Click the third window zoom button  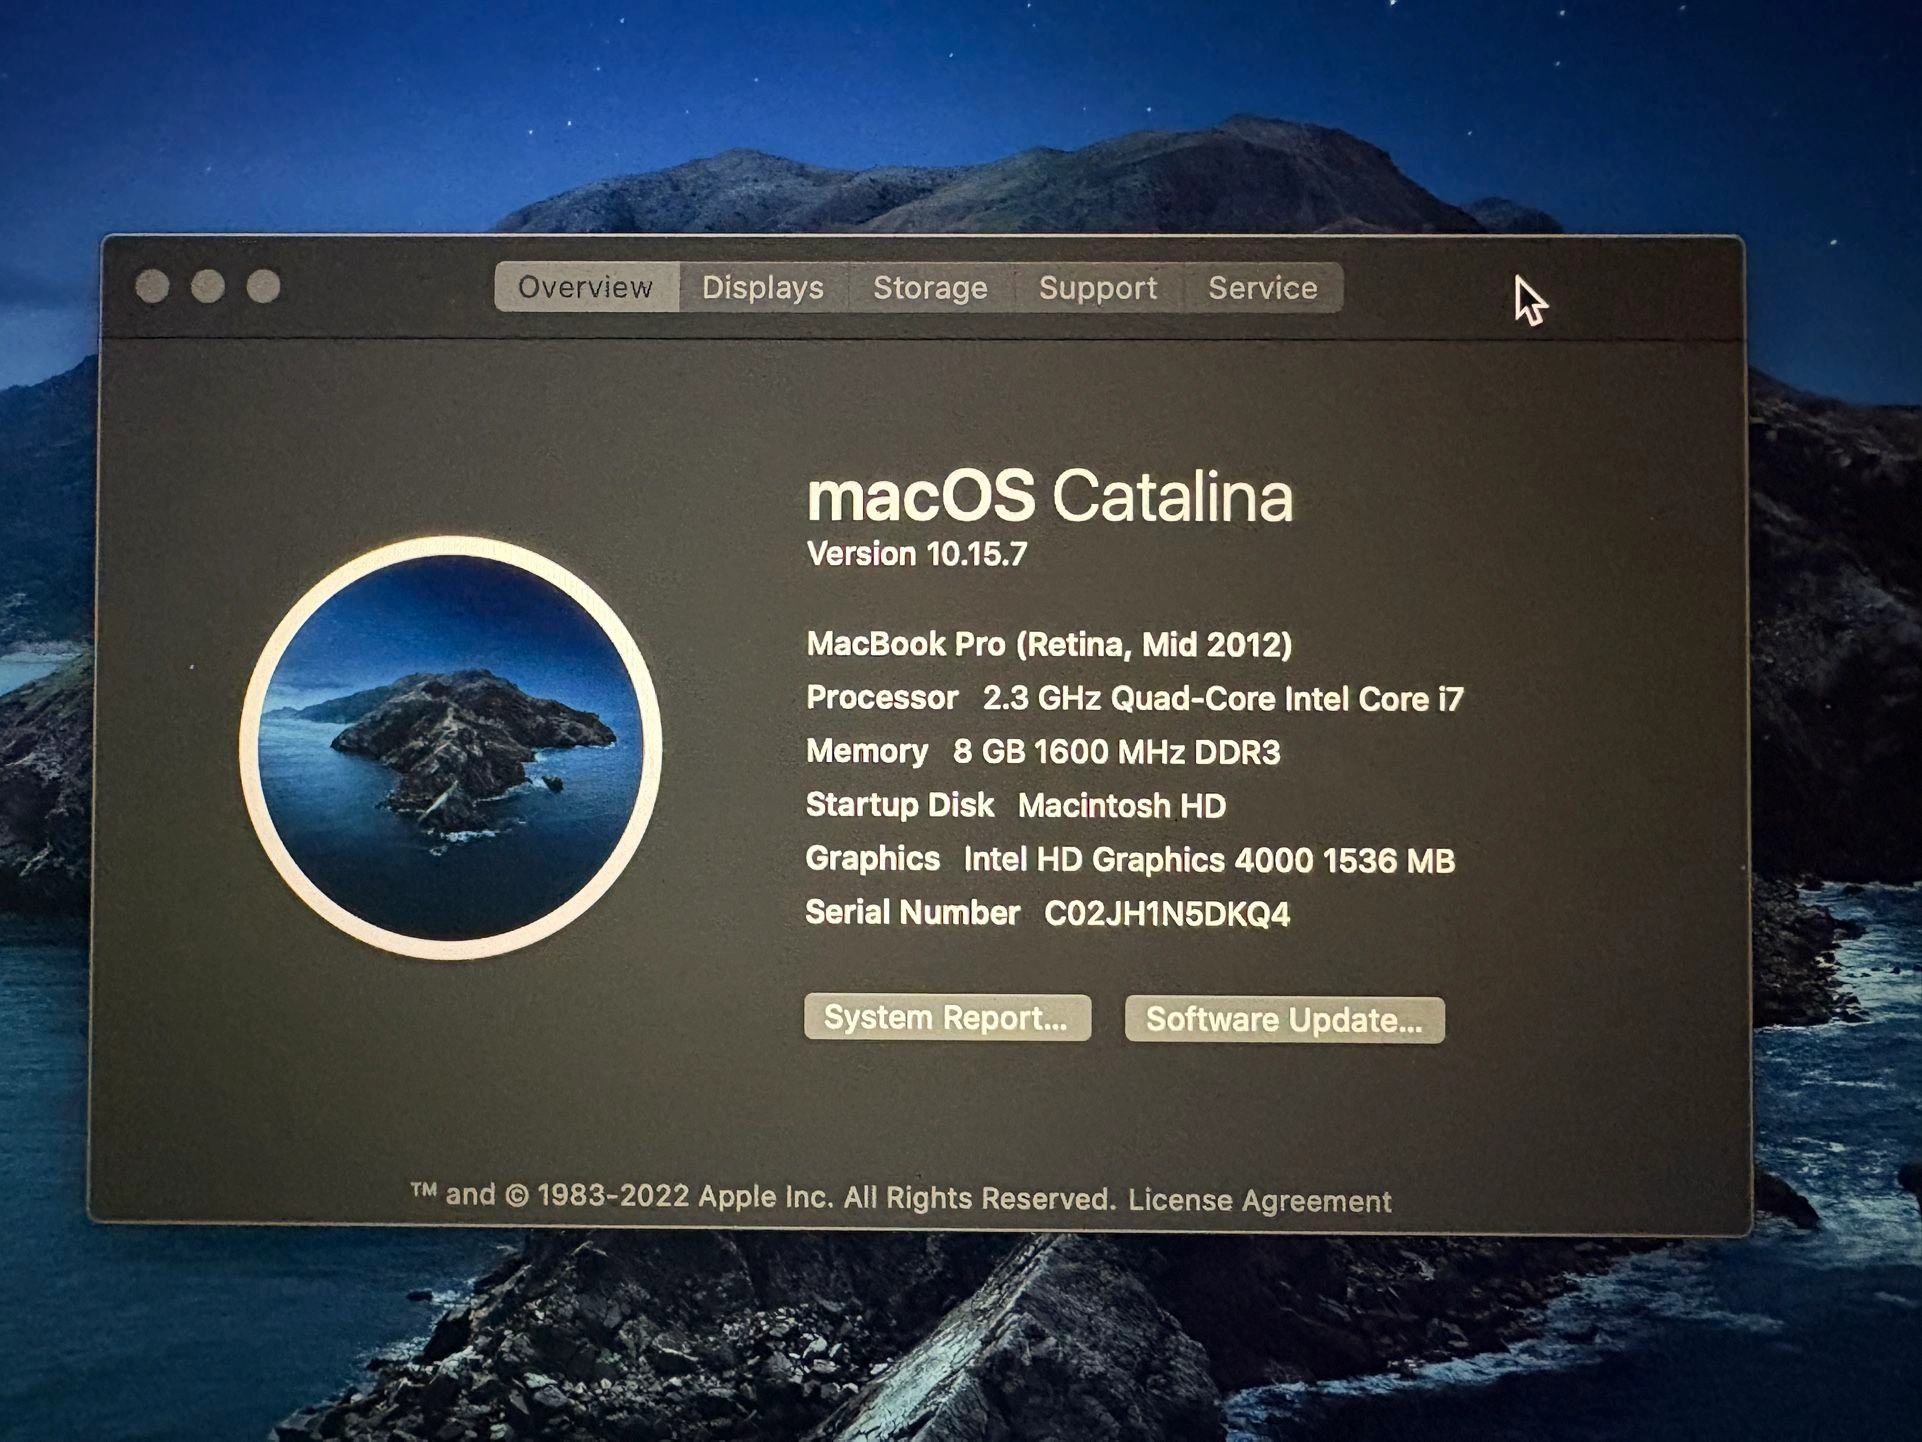[x=264, y=287]
